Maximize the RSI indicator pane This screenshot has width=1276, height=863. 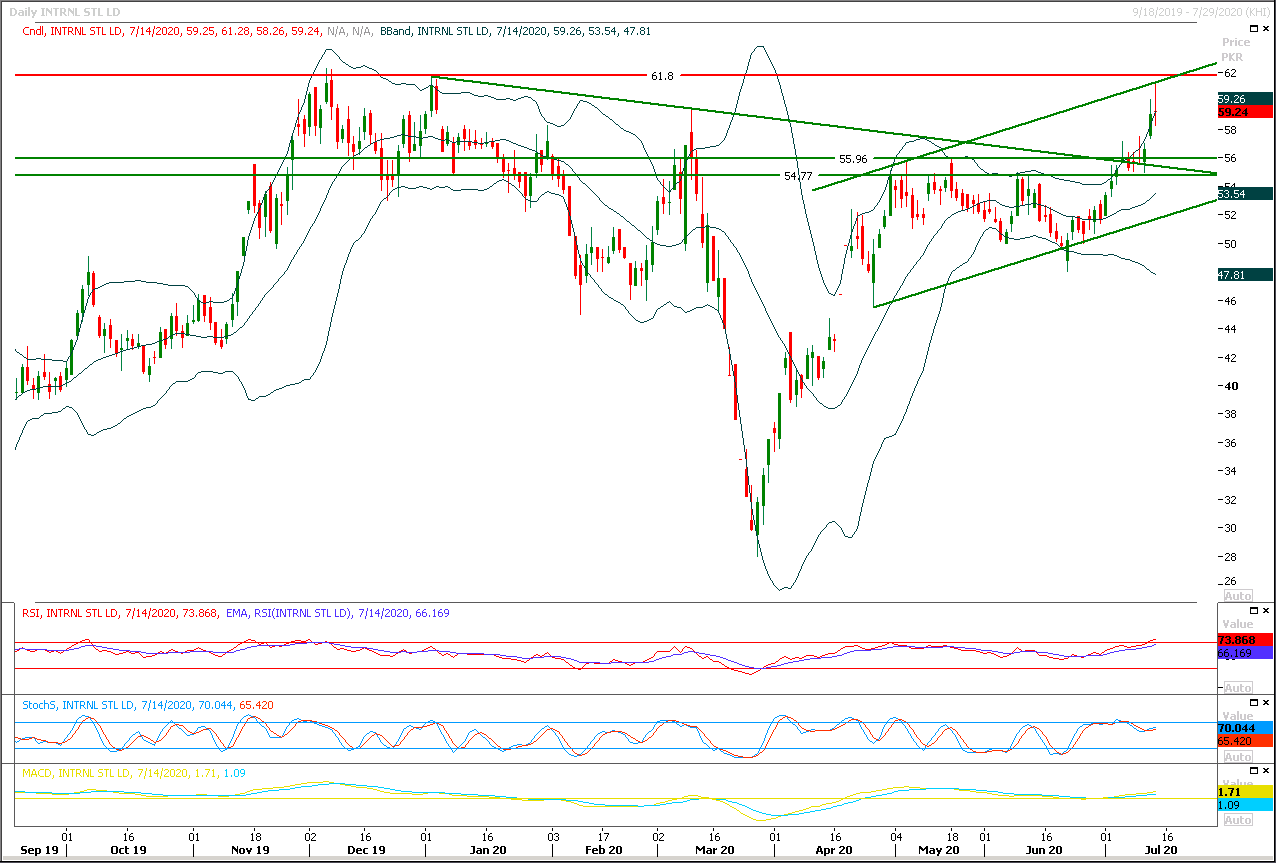[1252, 610]
